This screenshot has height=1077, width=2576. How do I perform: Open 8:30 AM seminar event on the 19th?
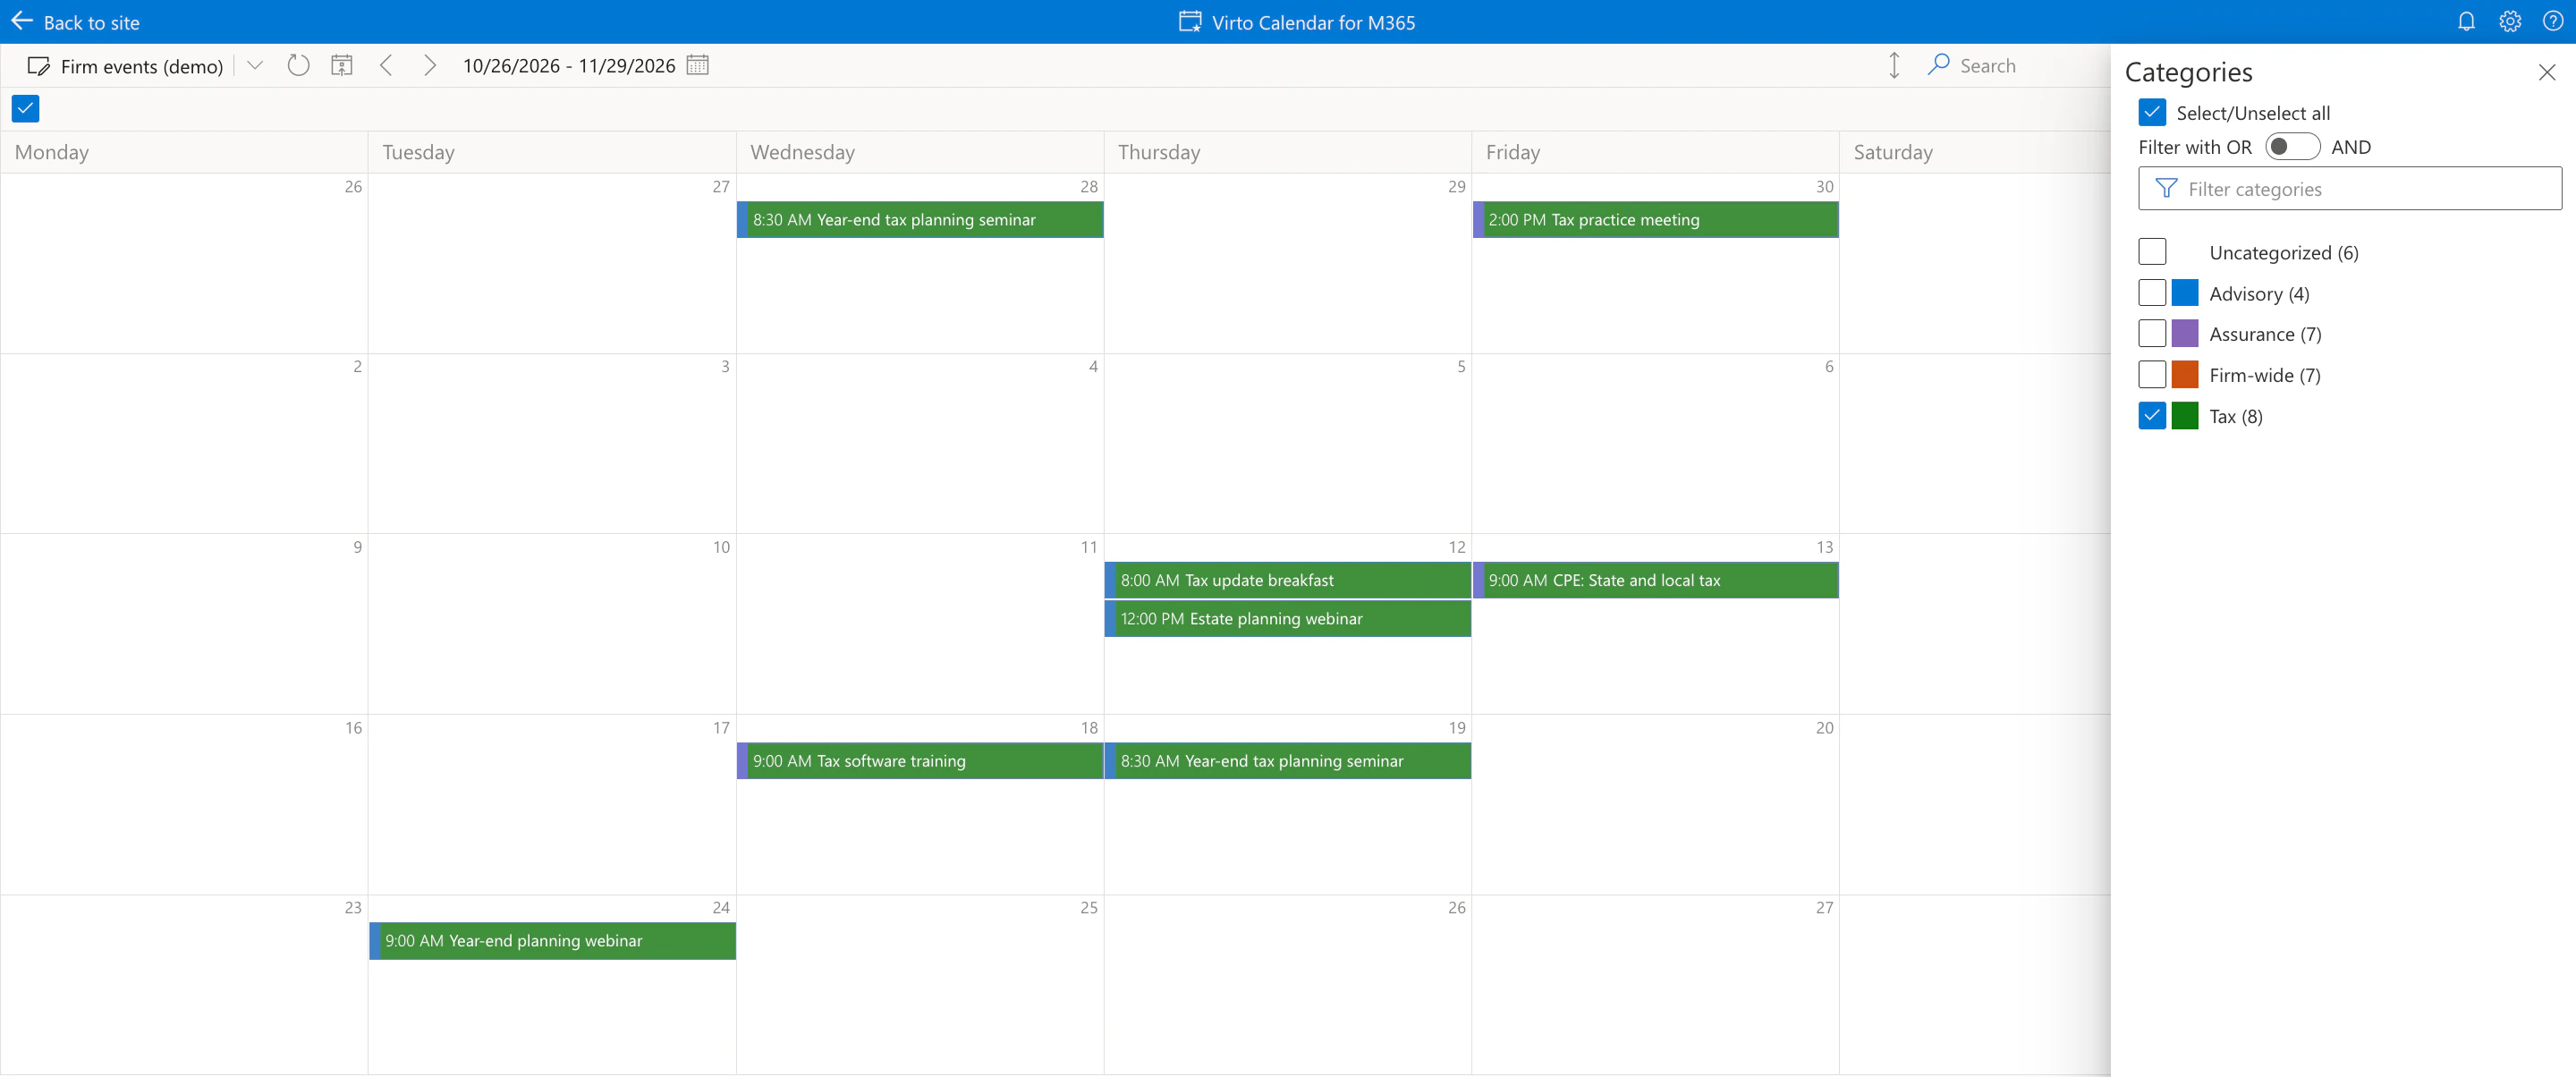(1287, 760)
